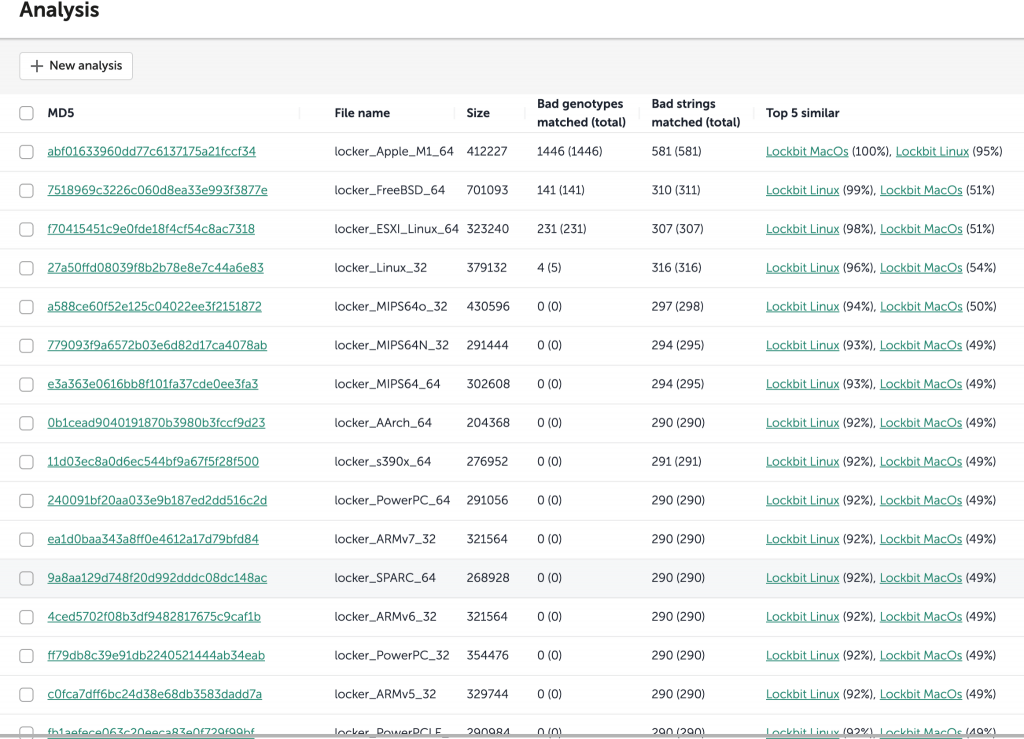The height and width of the screenshot is (739, 1024).
Task: Click the size value 701093
Action: pos(487,190)
